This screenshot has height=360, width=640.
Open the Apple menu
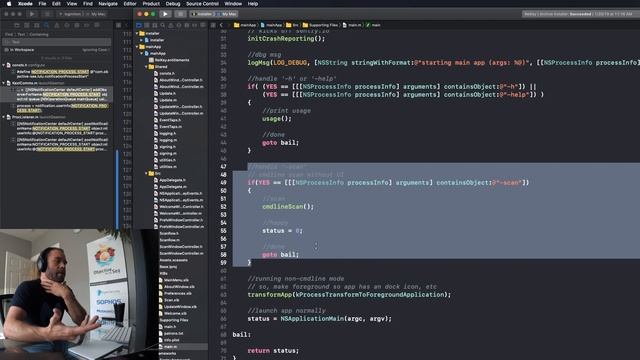(9, 4)
